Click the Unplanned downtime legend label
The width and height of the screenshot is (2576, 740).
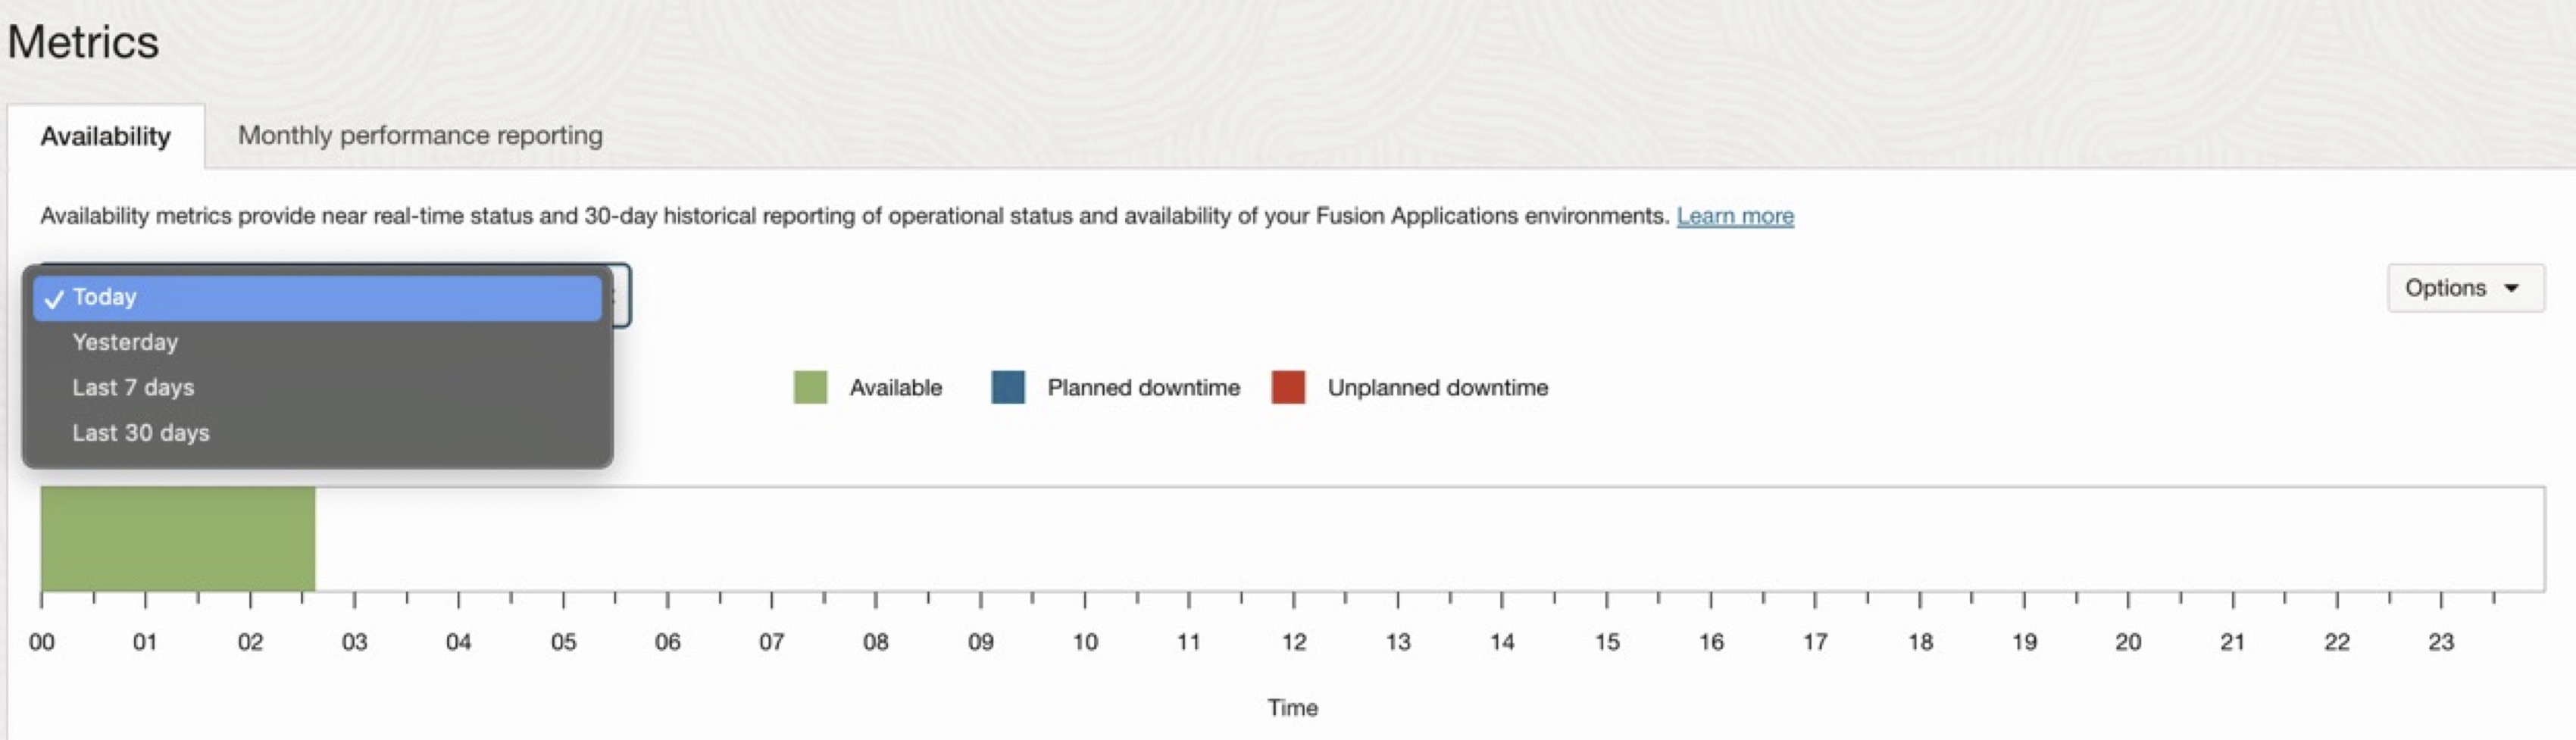pyautogui.click(x=1437, y=387)
